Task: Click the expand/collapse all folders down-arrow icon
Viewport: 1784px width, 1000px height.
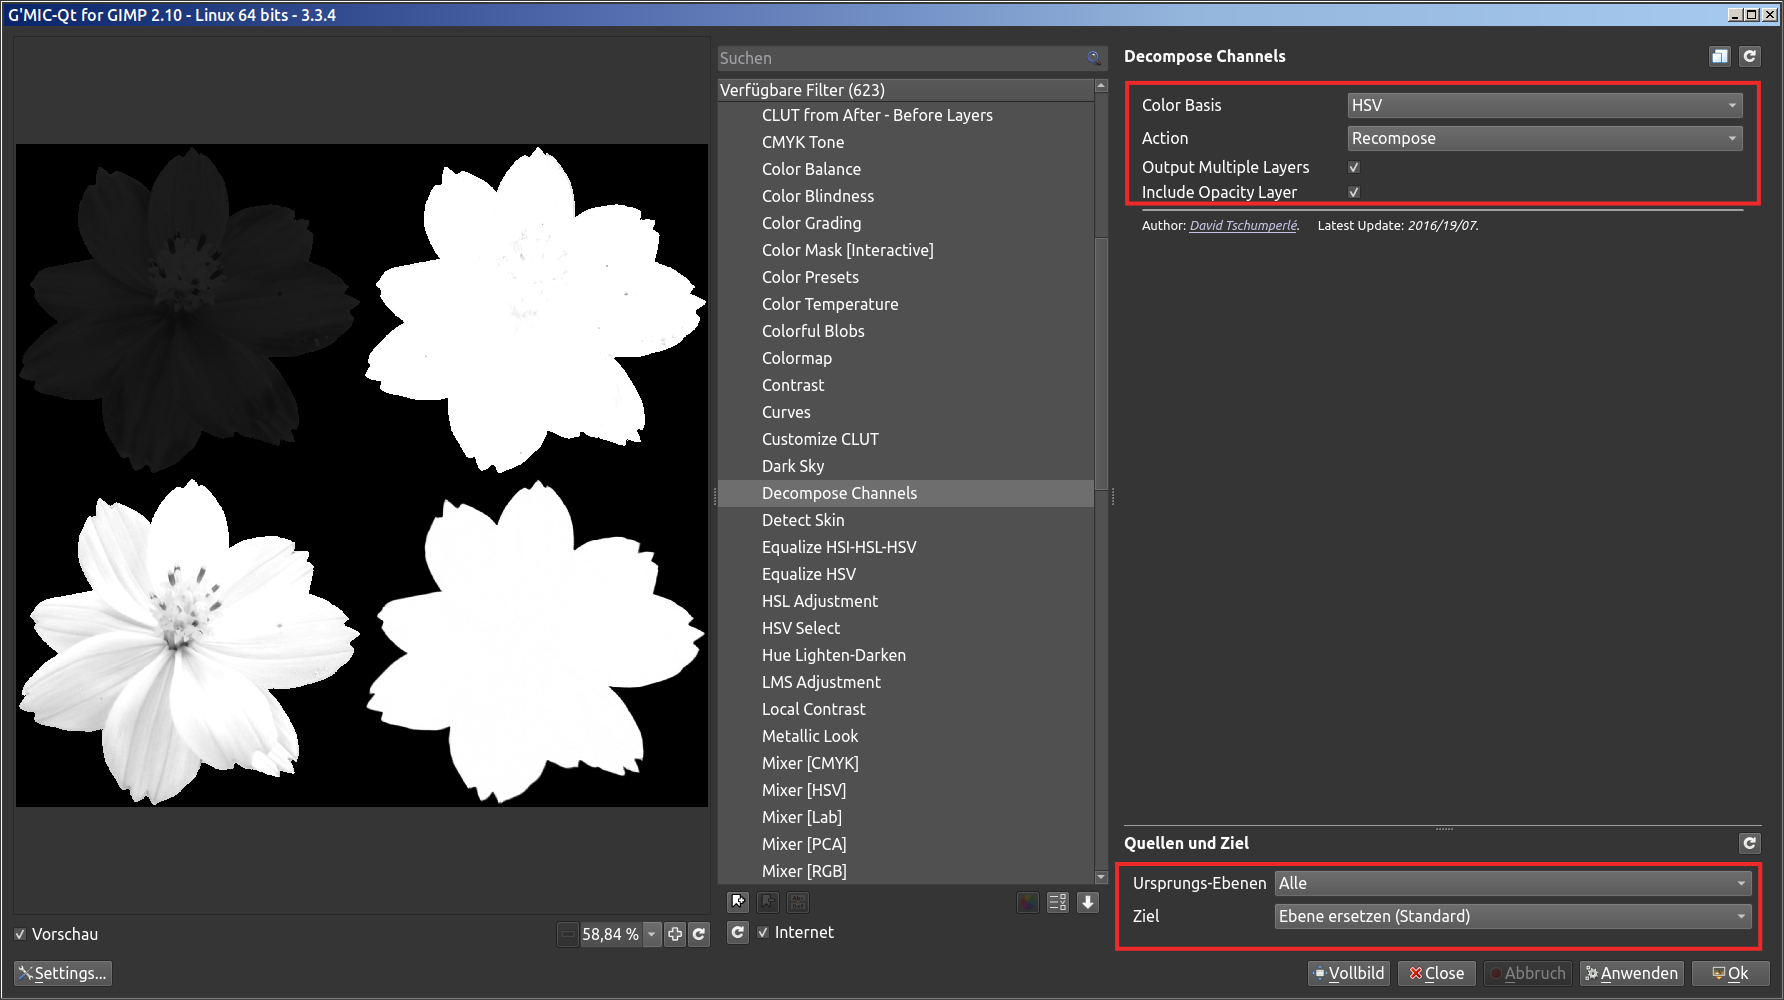Action: [1088, 902]
